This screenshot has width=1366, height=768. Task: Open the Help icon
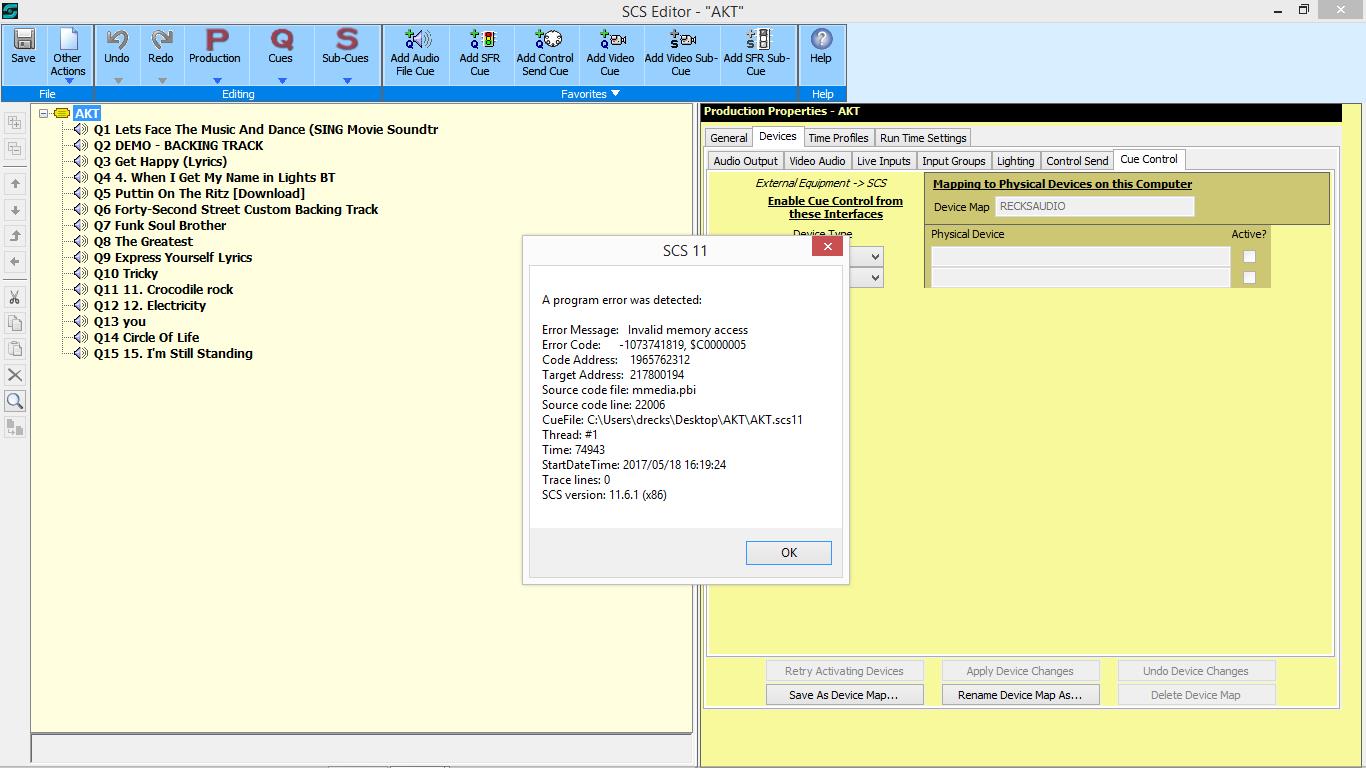[x=821, y=41]
